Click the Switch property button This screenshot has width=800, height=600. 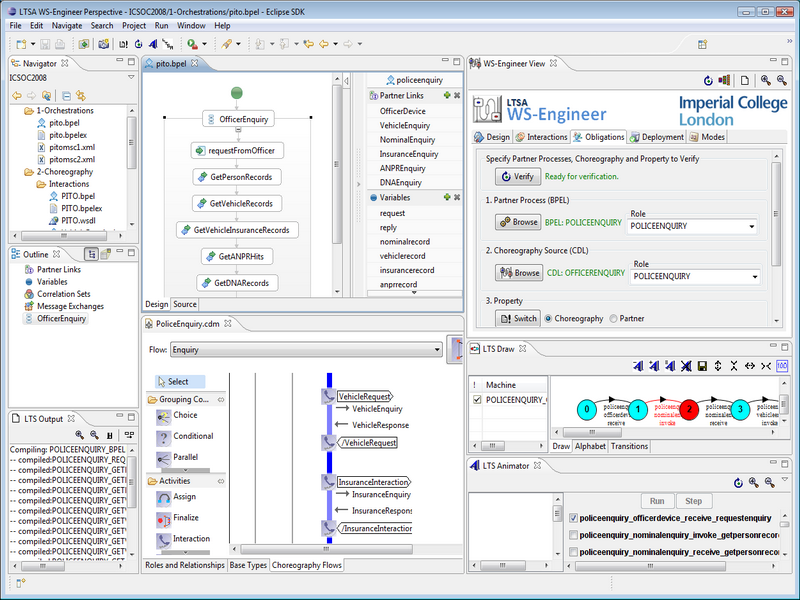click(518, 318)
